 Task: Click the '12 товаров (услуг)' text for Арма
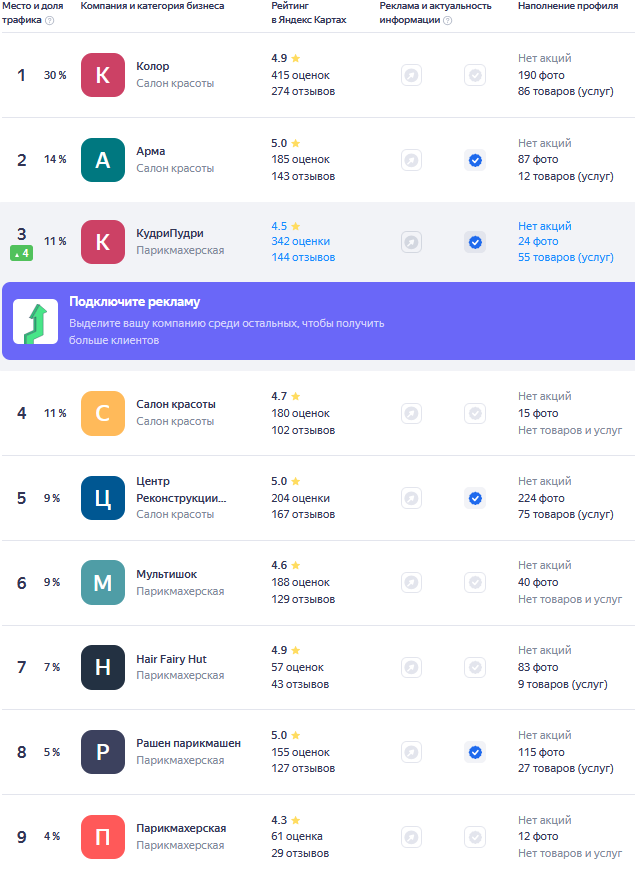(x=565, y=176)
